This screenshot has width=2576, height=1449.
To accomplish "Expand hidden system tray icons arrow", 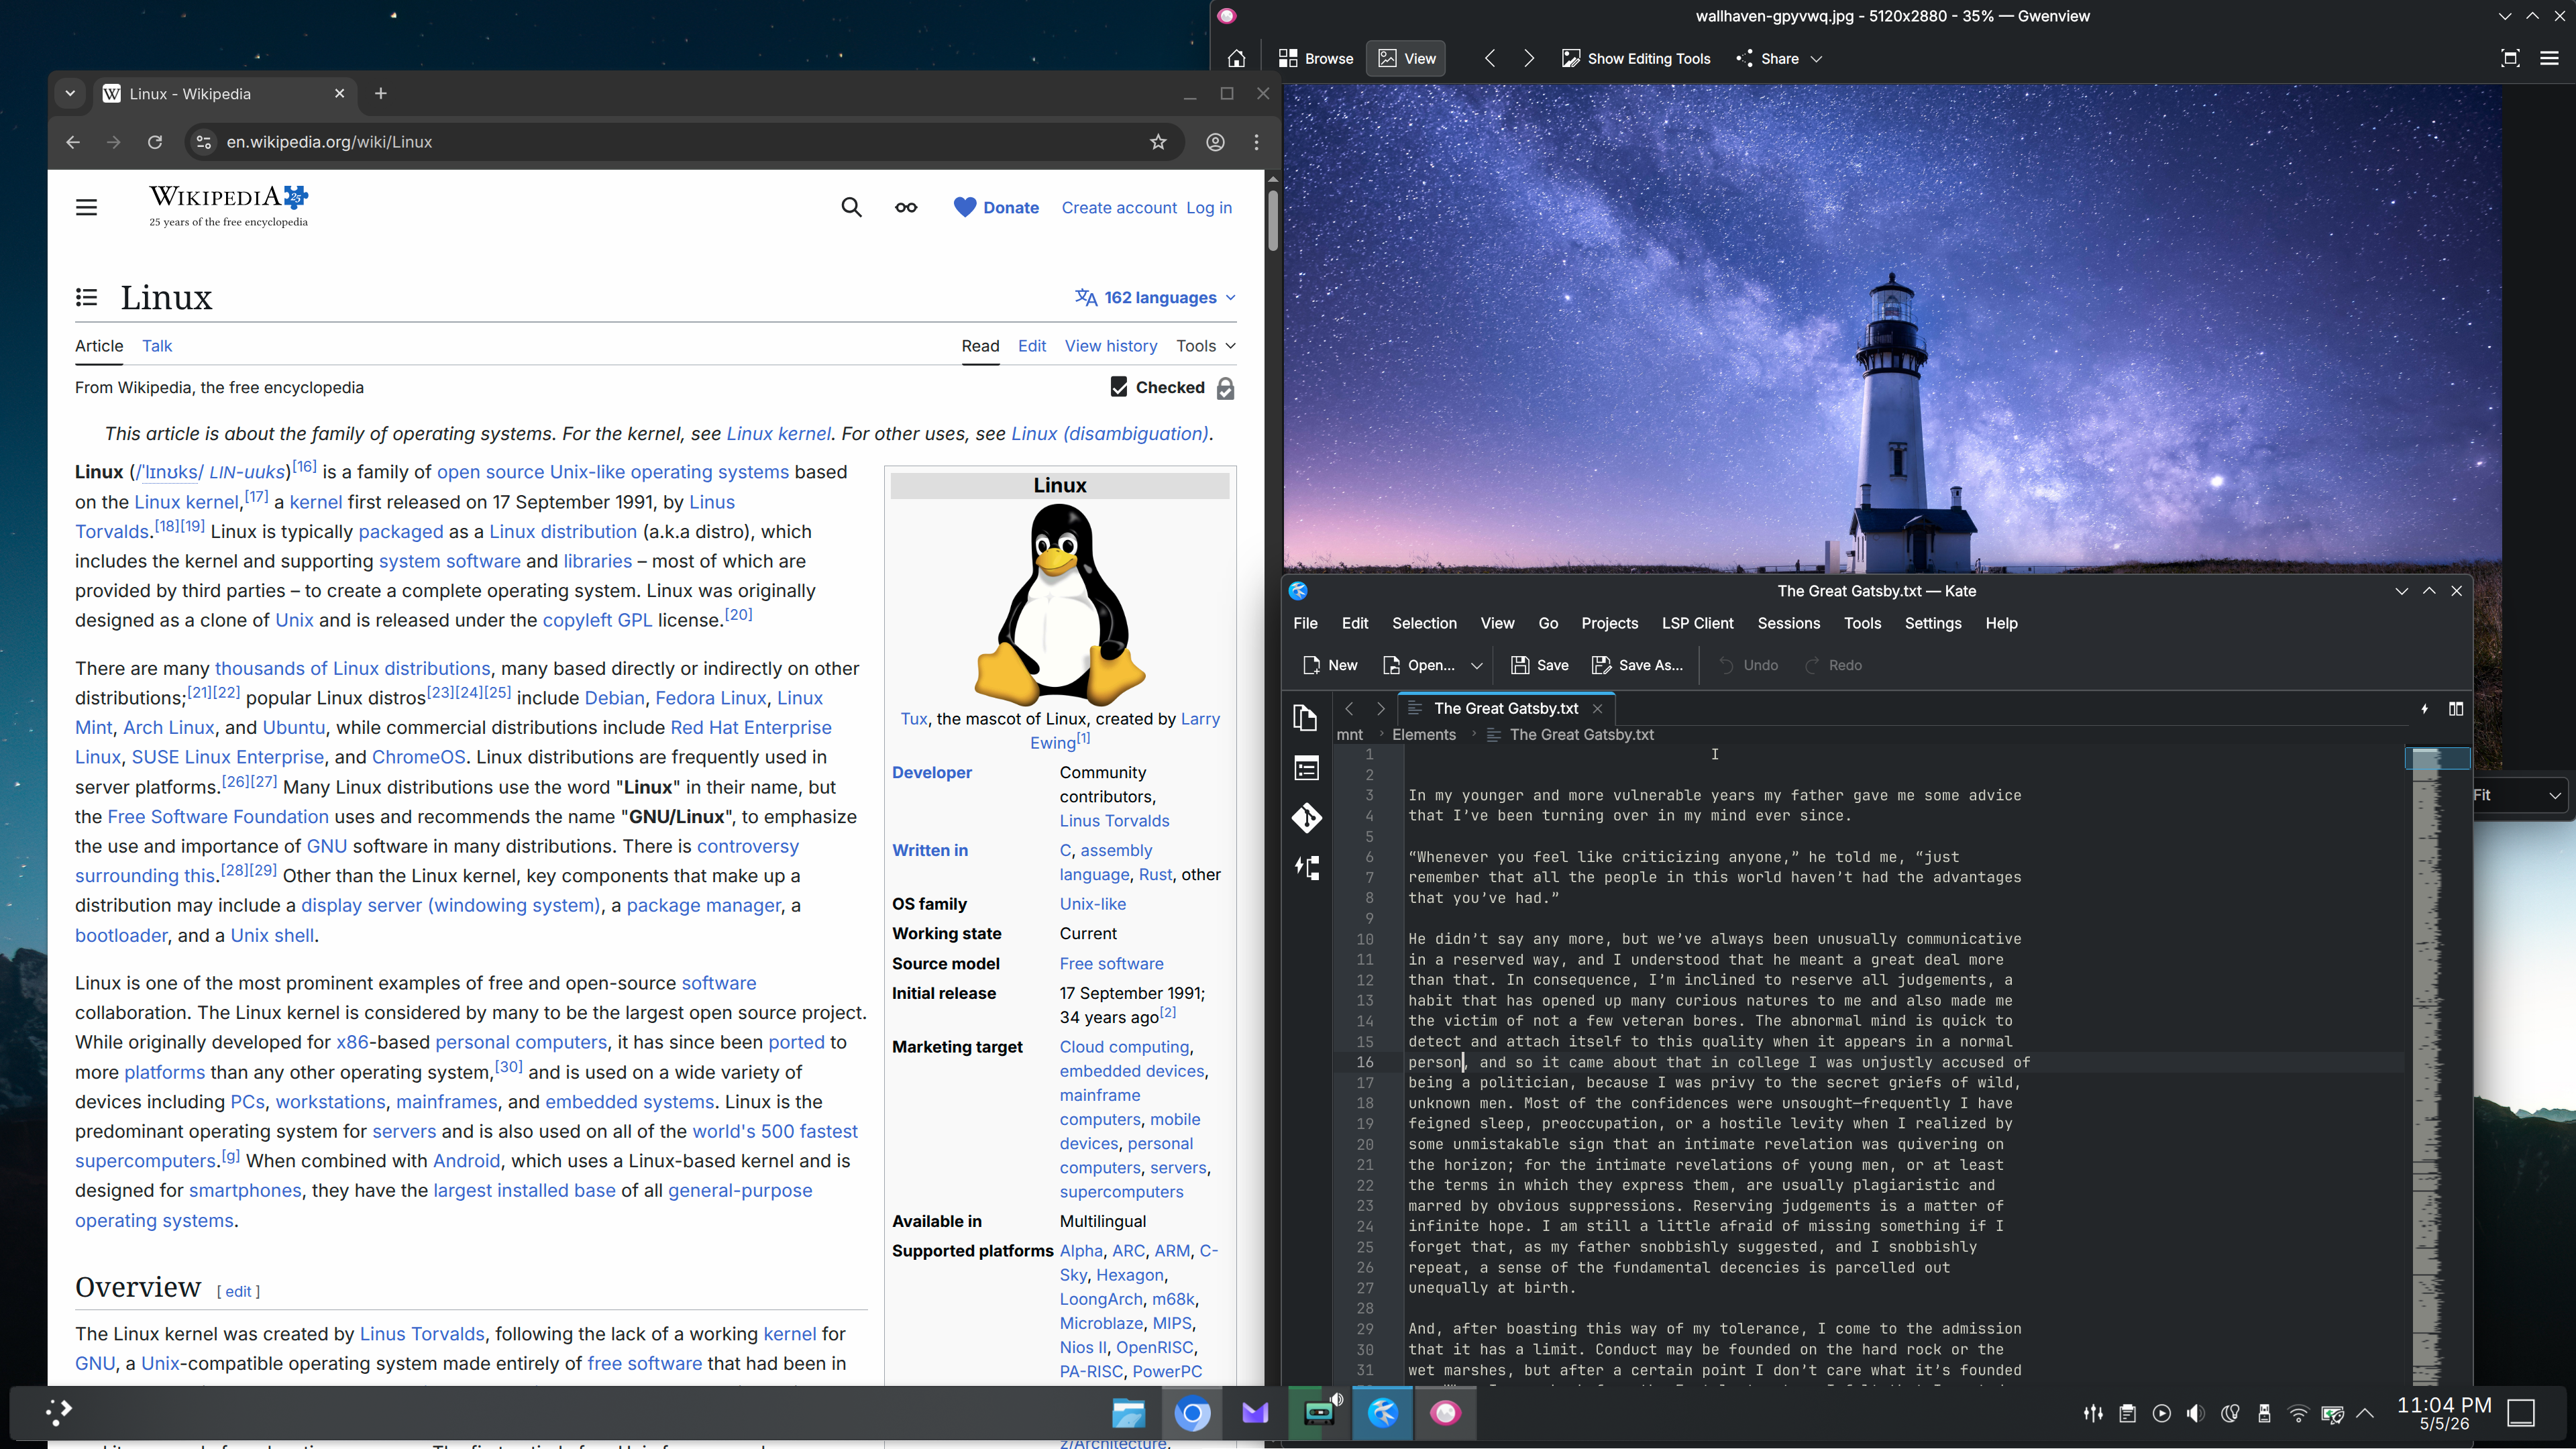I will coord(2365,1414).
